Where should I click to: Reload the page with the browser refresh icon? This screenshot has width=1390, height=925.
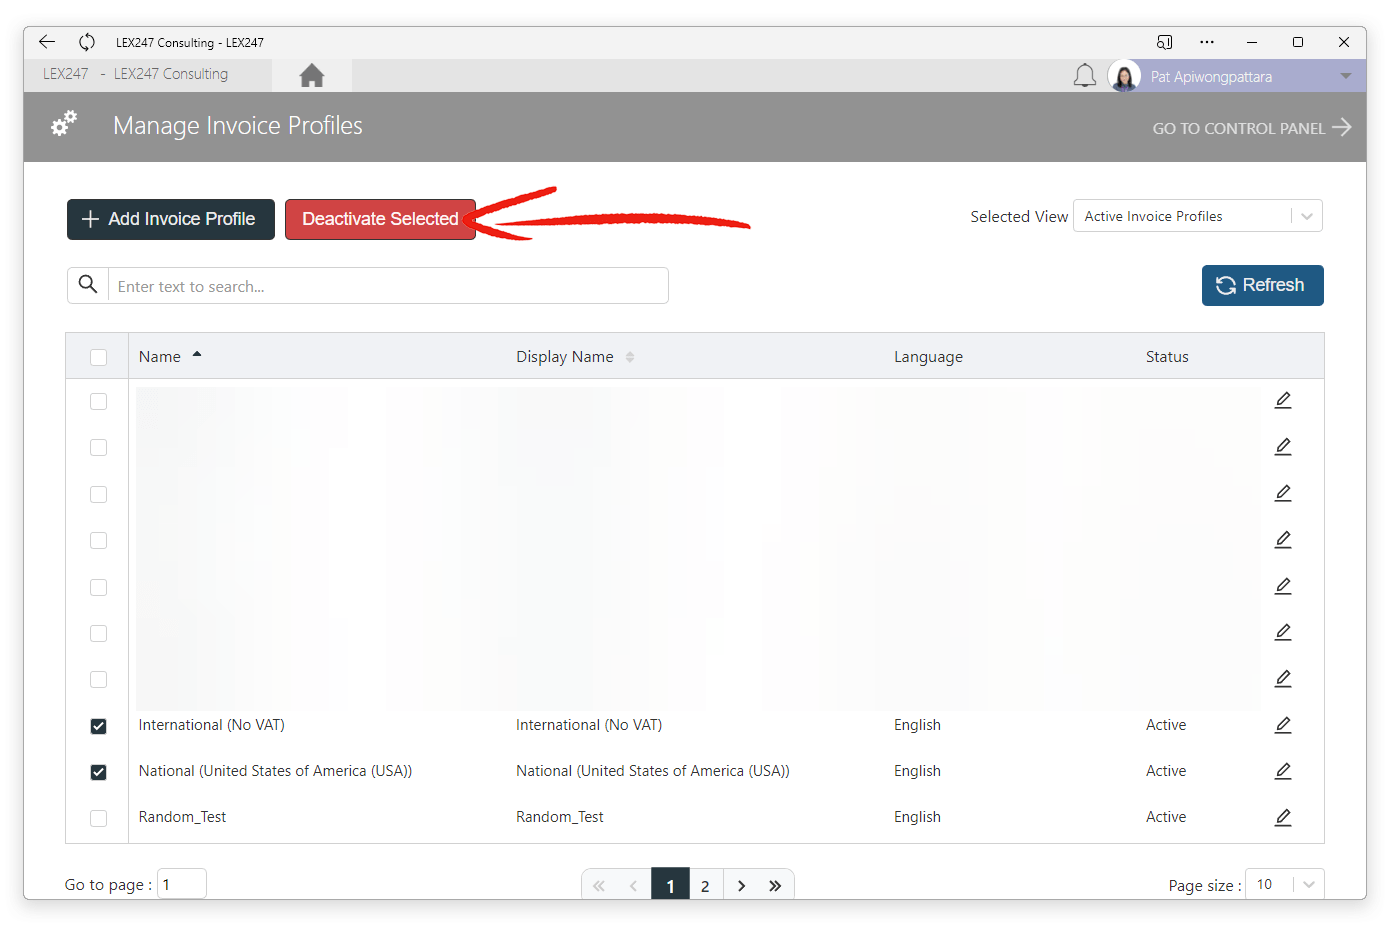point(87,42)
